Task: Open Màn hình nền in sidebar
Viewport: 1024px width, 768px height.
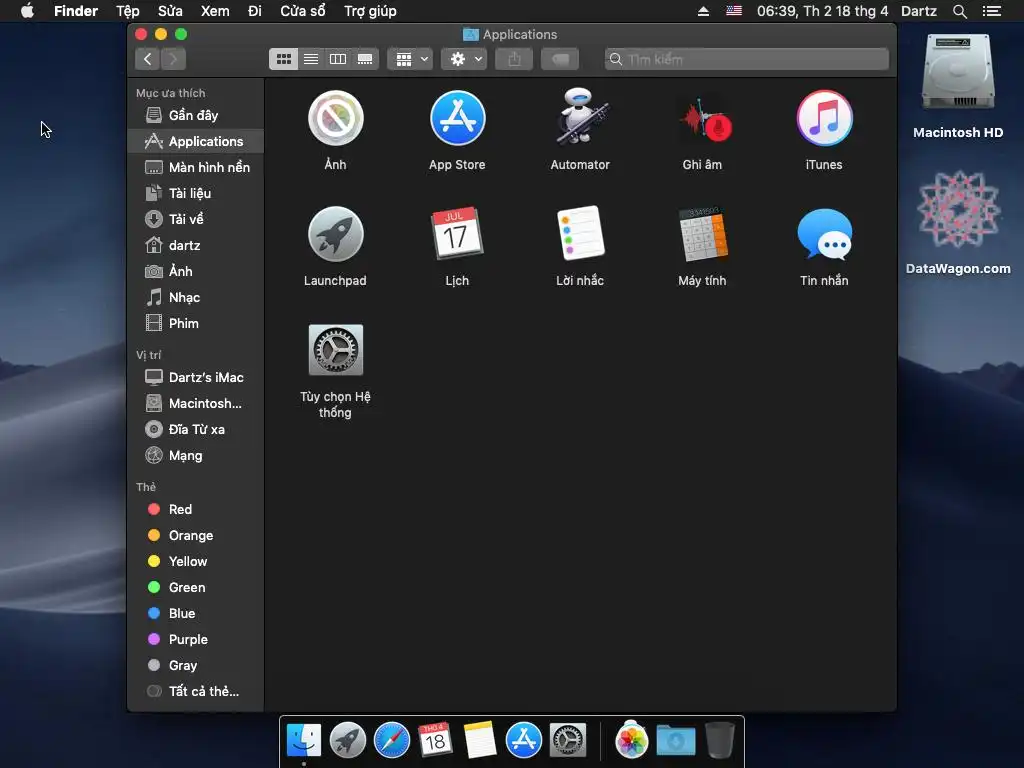Action: click(x=196, y=167)
